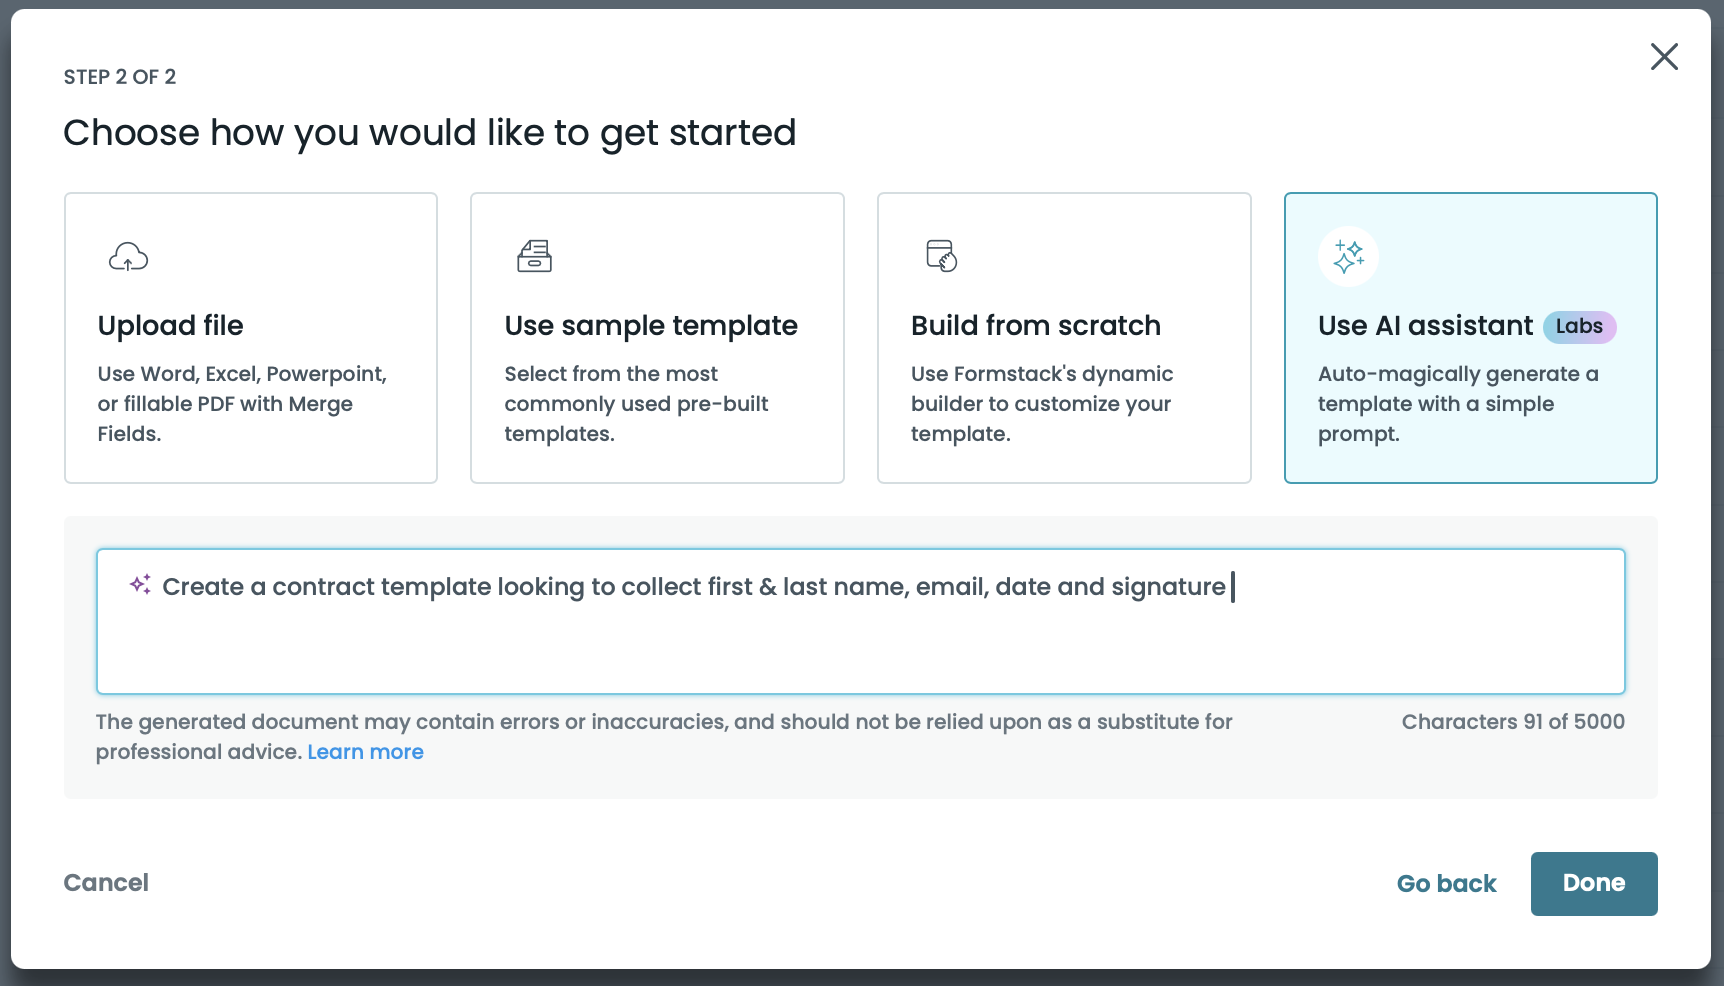Click the Done button
Viewport: 1724px width, 986px height.
pyautogui.click(x=1593, y=883)
